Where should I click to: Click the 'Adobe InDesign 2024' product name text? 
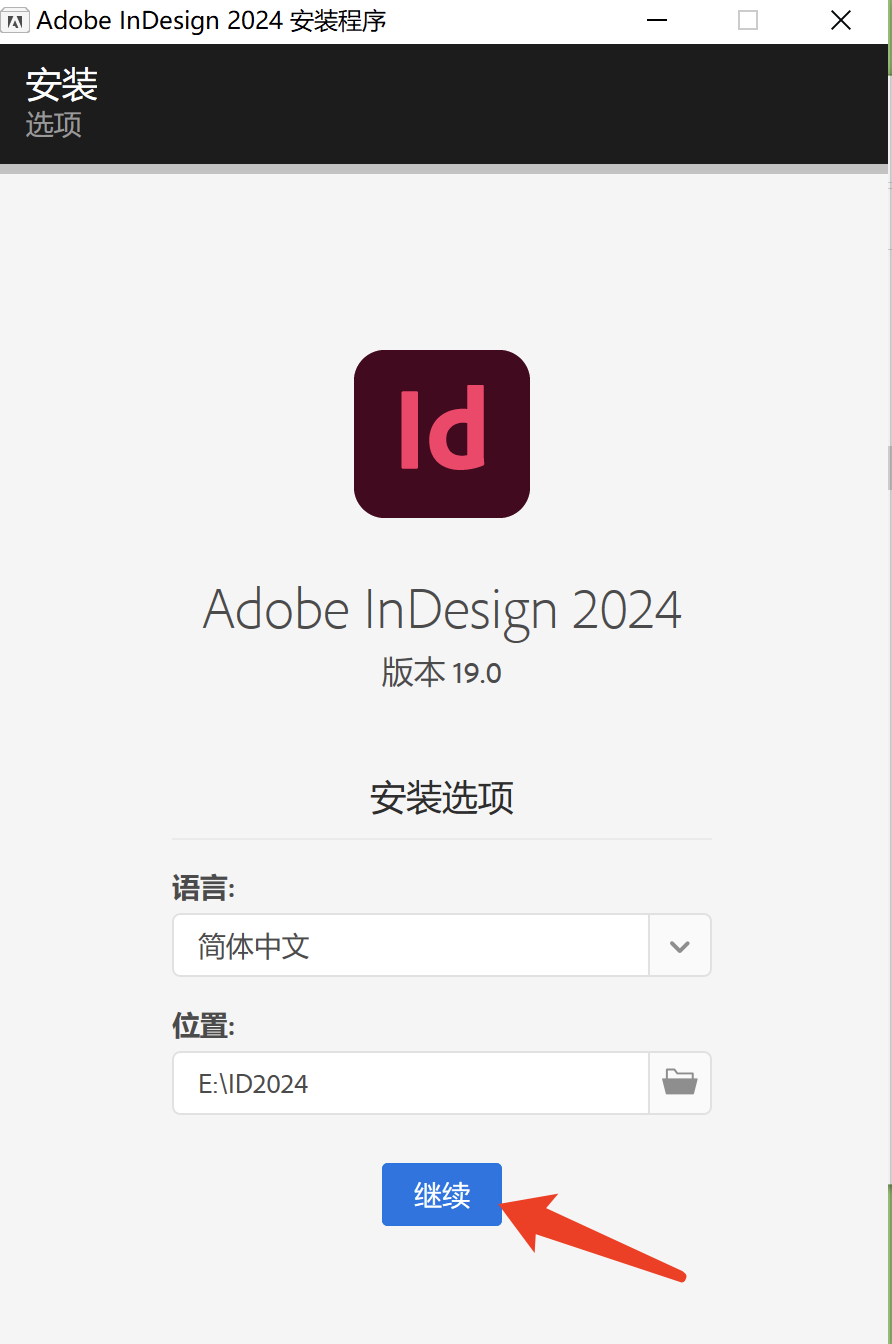(x=442, y=610)
